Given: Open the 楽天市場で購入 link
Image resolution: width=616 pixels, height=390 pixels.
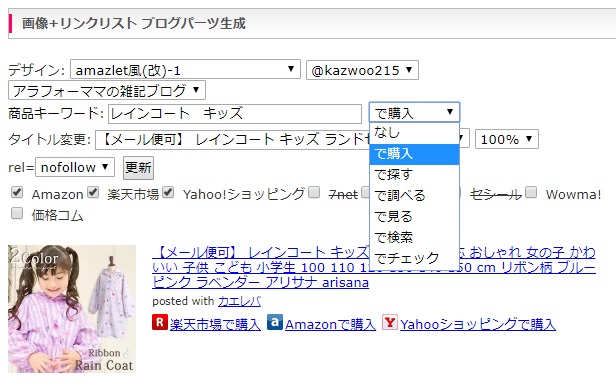Looking at the screenshot, I should pos(215,324).
